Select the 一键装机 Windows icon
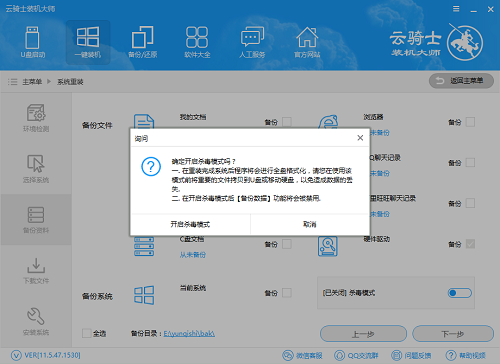The width and height of the screenshot is (500, 364). point(88,37)
